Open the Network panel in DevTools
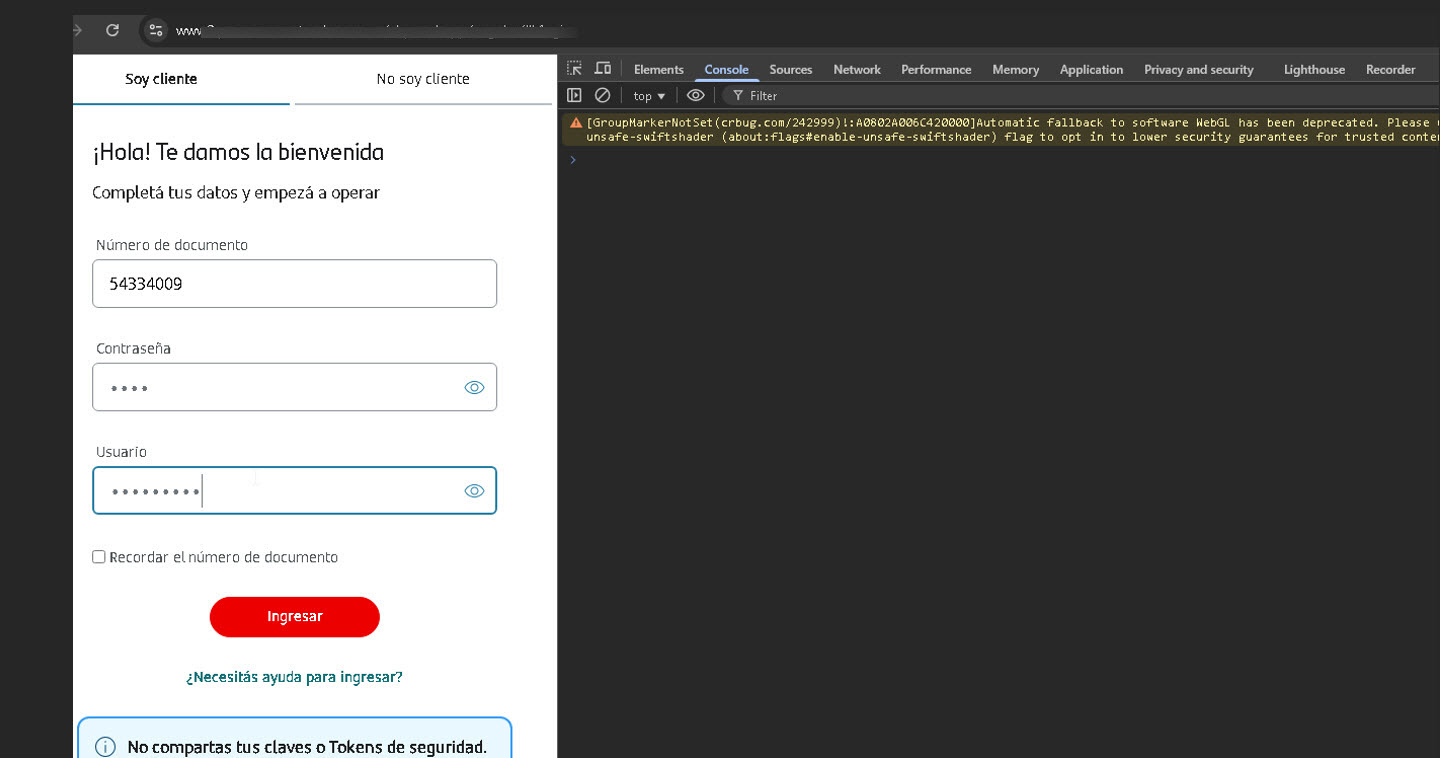This screenshot has width=1440, height=758. click(x=856, y=69)
